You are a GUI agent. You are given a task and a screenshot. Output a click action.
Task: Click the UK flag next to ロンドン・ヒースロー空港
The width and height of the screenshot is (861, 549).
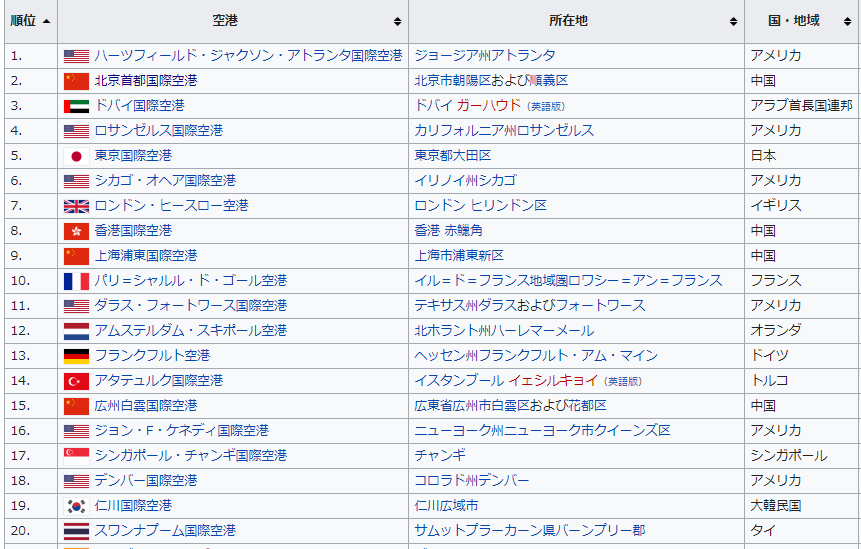76,206
